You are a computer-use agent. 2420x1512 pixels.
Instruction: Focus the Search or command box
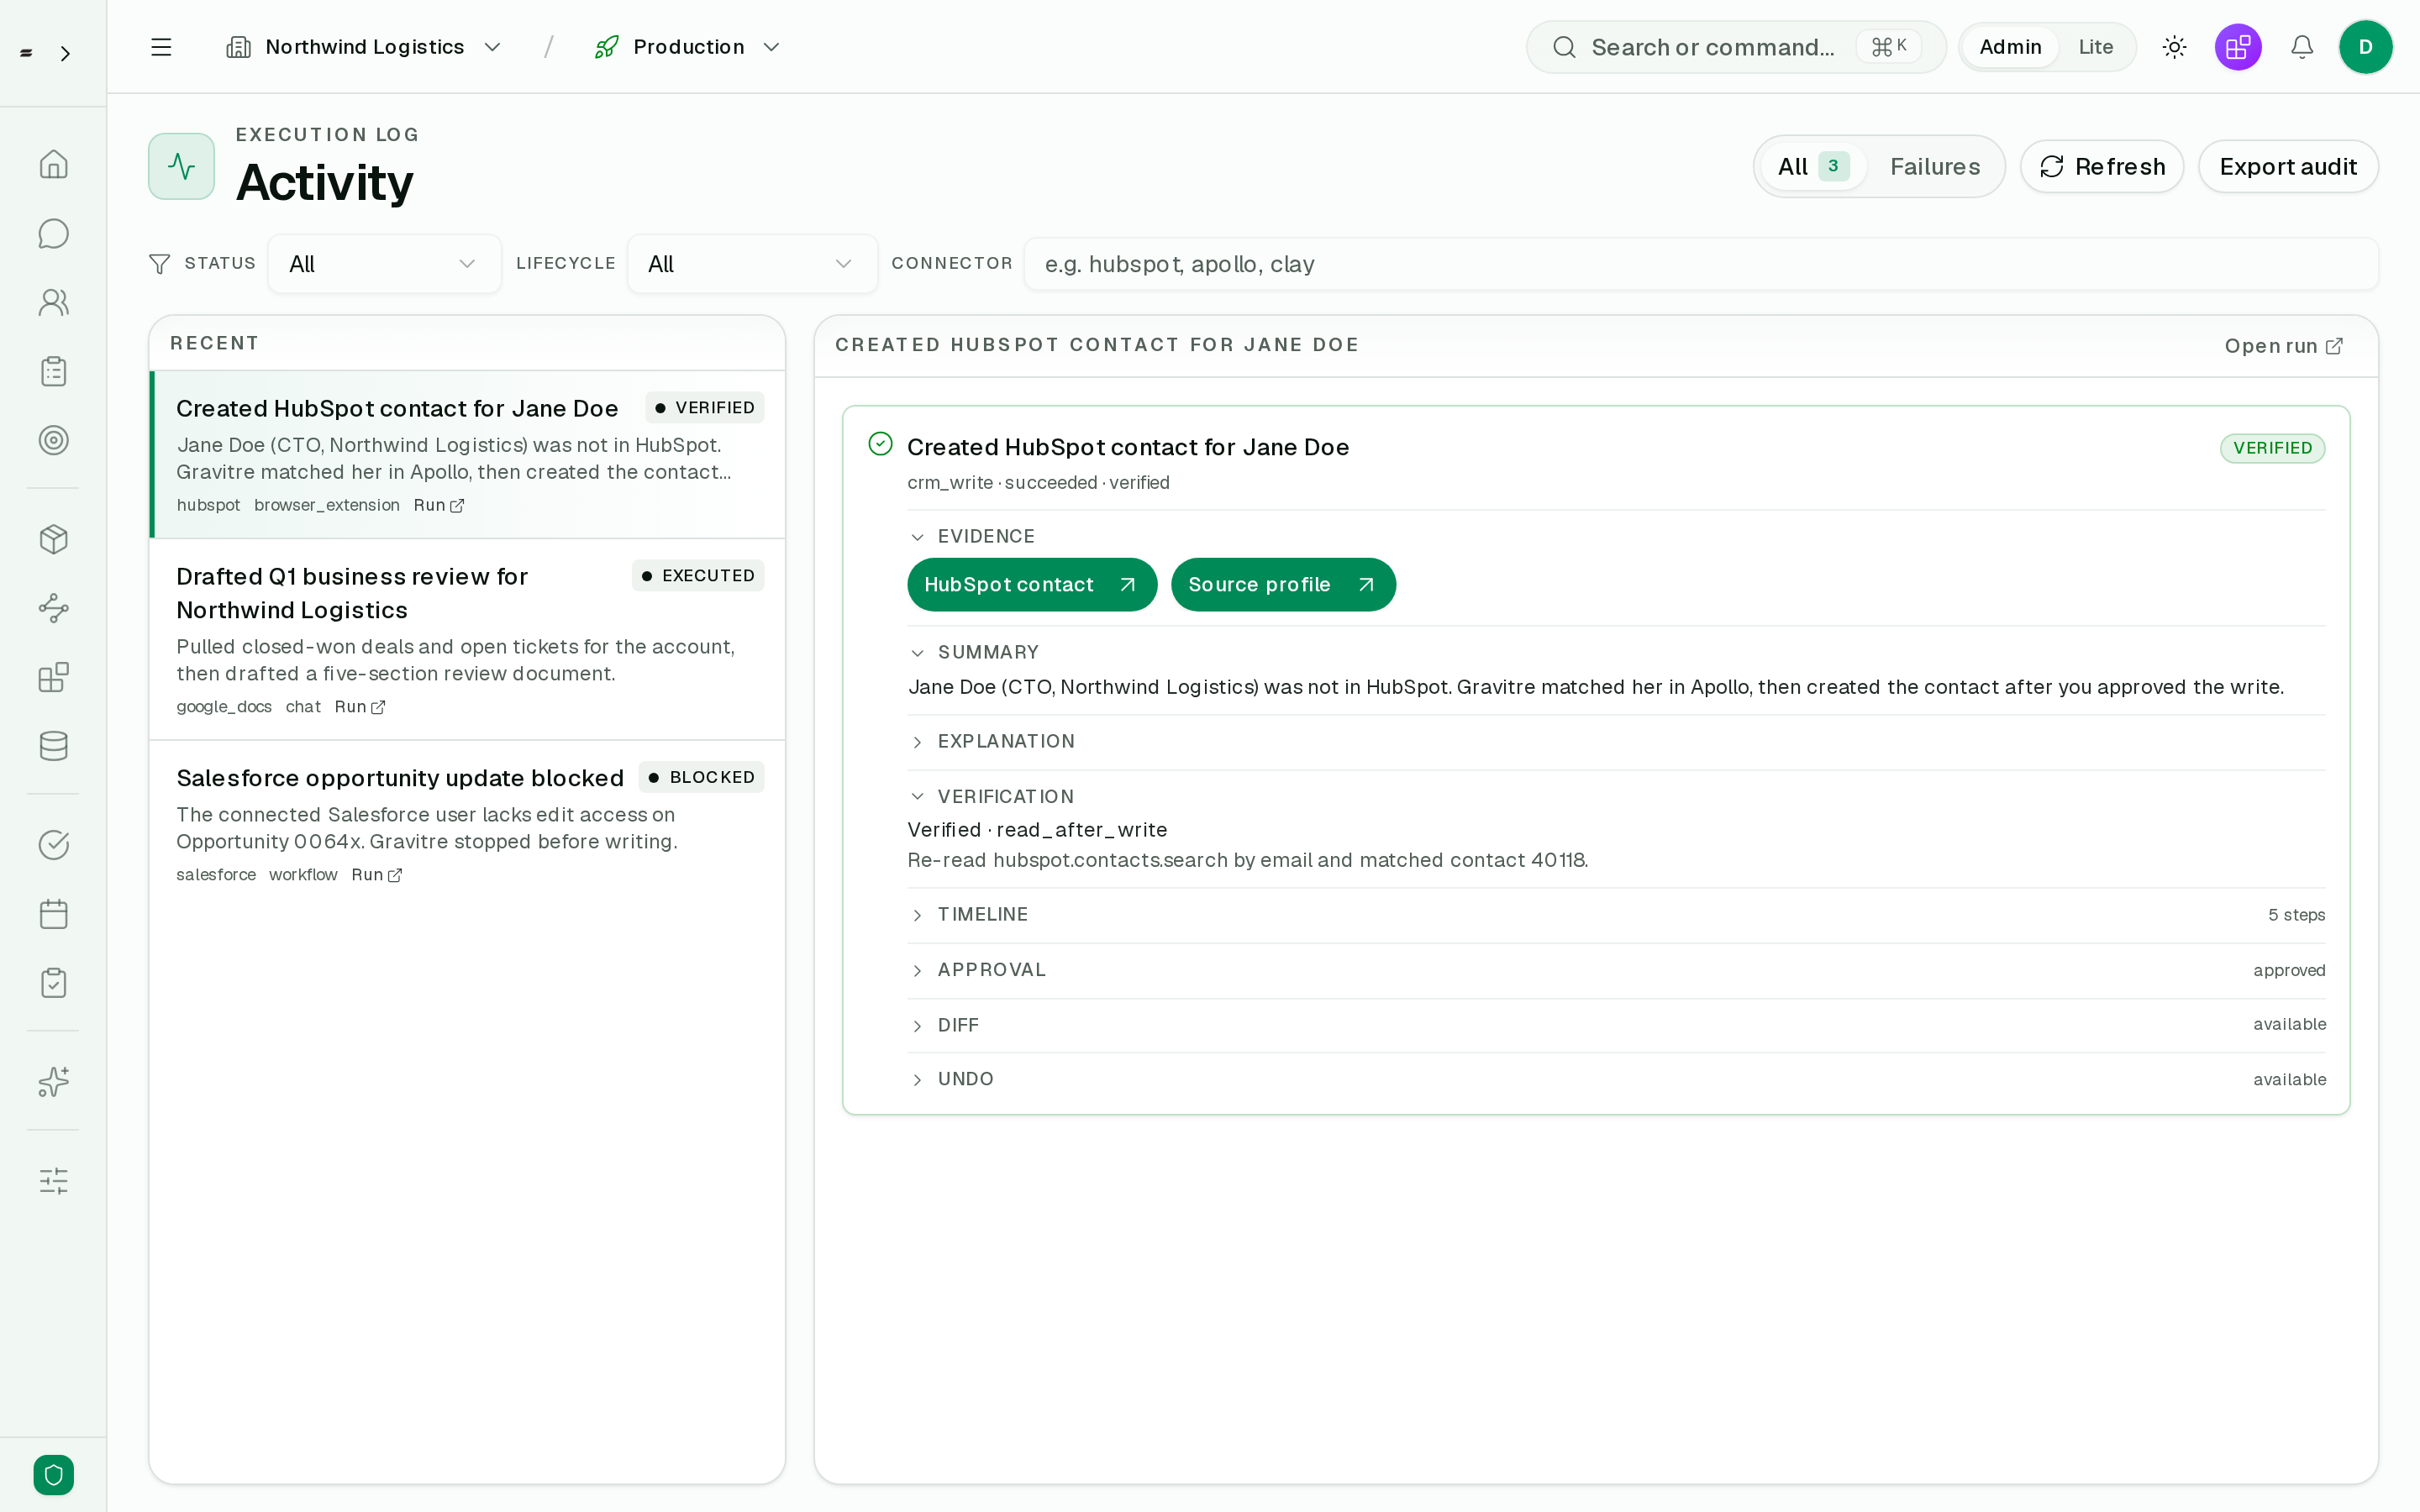1735,47
